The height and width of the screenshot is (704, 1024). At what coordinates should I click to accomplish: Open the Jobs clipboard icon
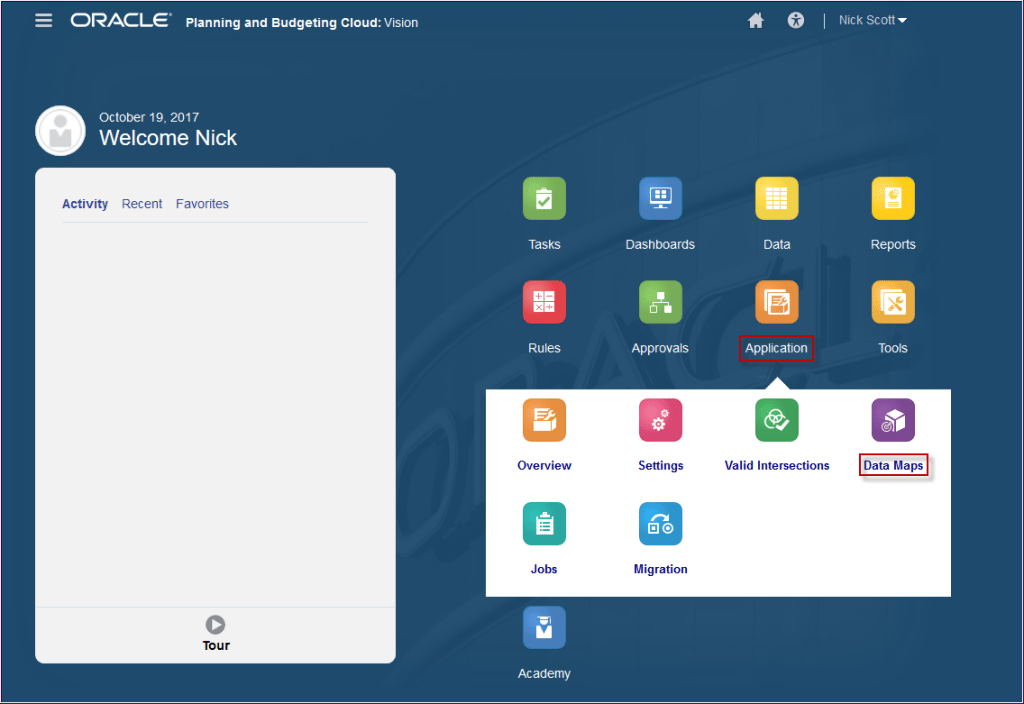[x=544, y=524]
